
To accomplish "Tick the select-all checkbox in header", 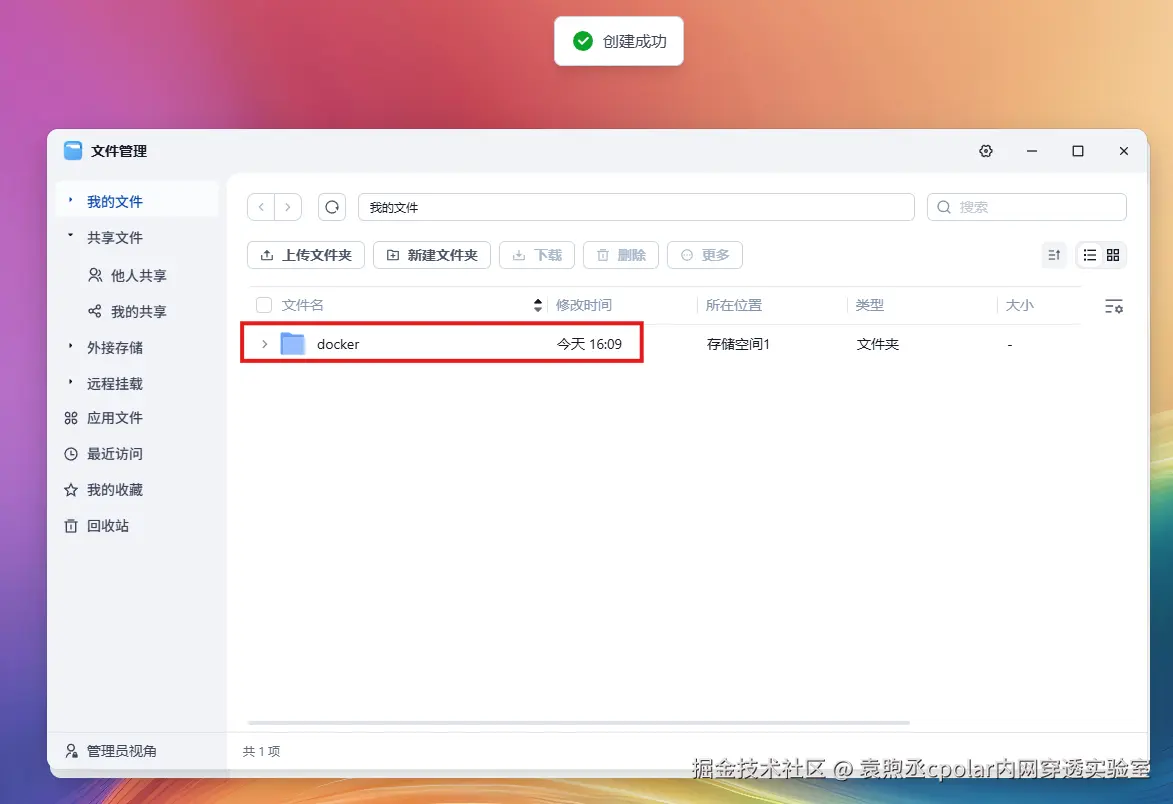I will click(x=263, y=305).
